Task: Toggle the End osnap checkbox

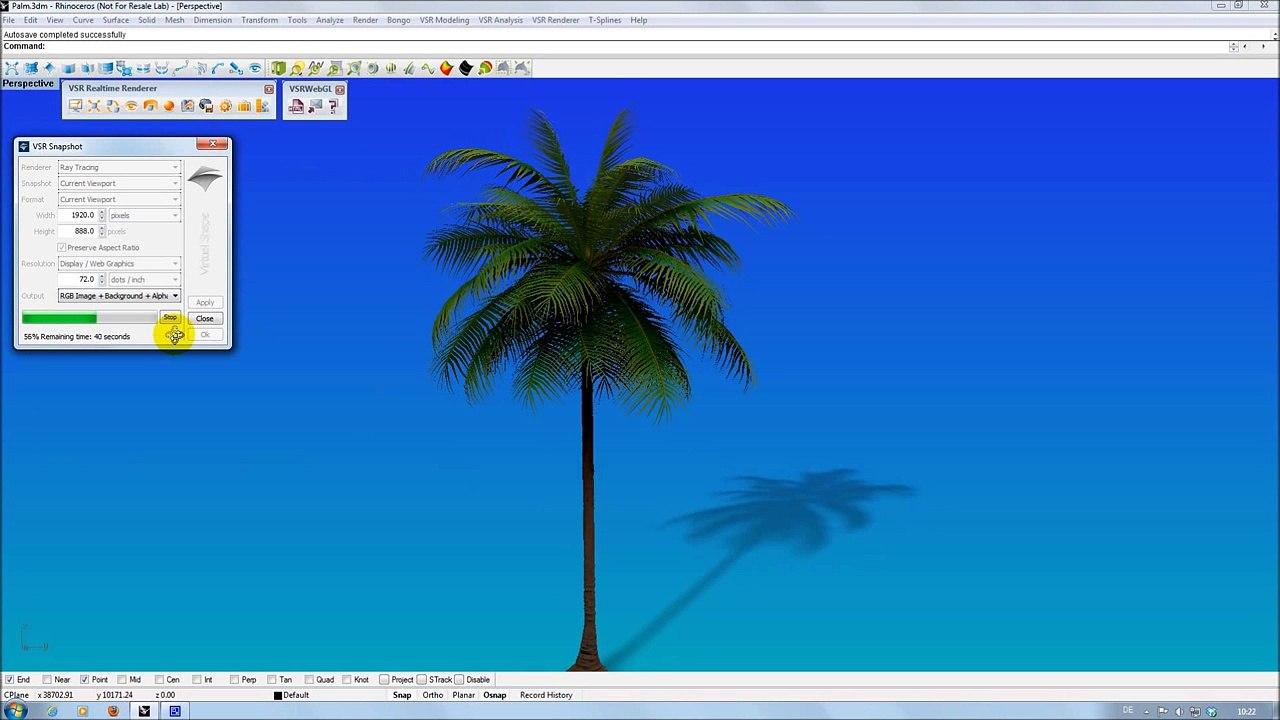Action: click(x=9, y=680)
